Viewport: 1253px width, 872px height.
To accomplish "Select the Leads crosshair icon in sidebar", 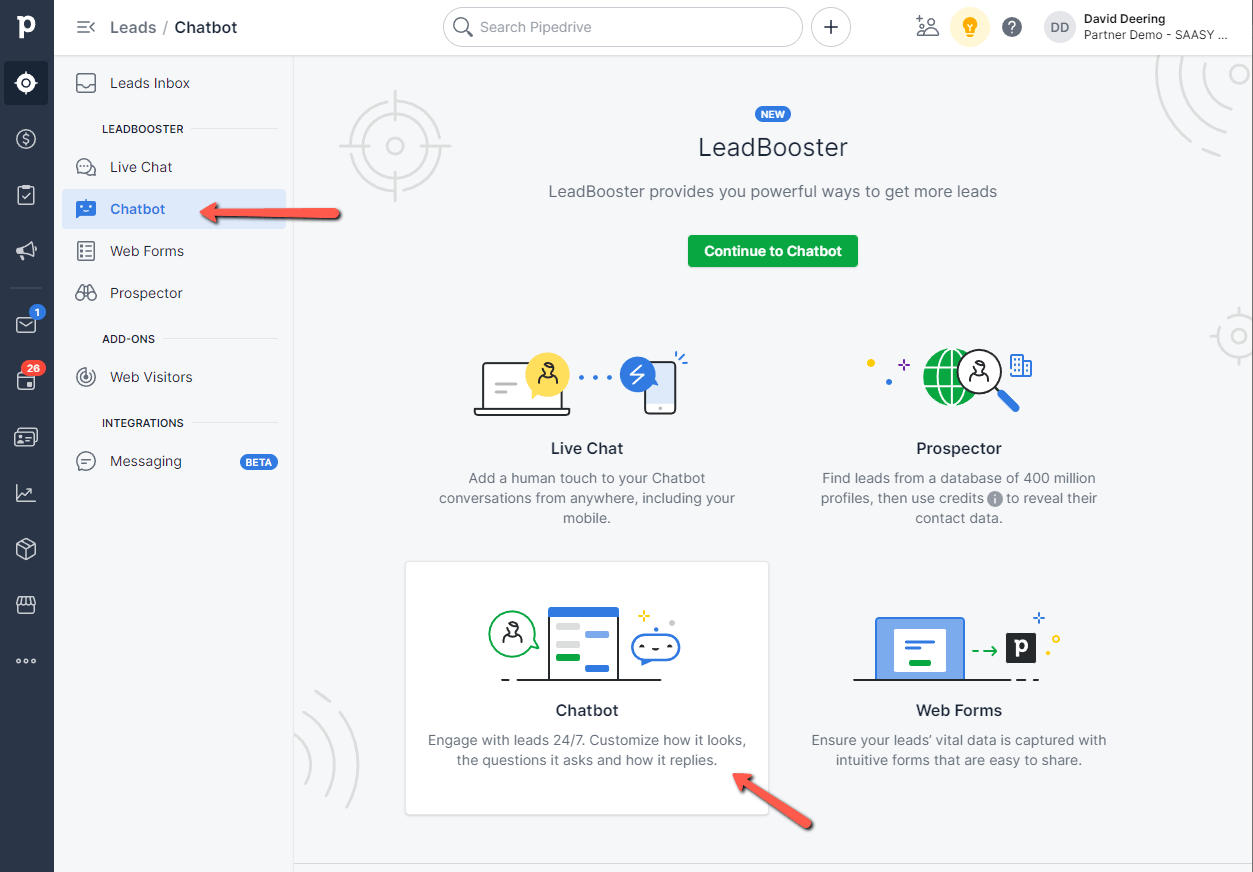I will point(26,83).
